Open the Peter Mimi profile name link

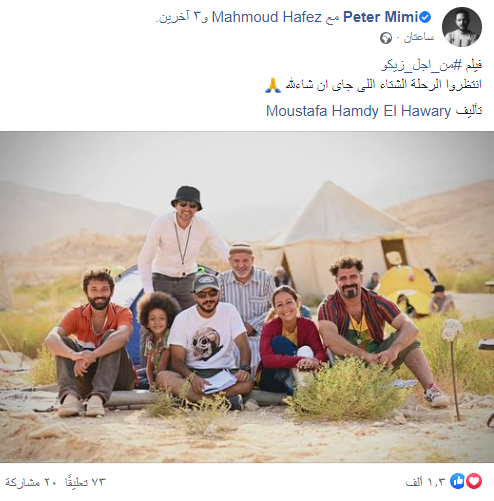[380, 17]
